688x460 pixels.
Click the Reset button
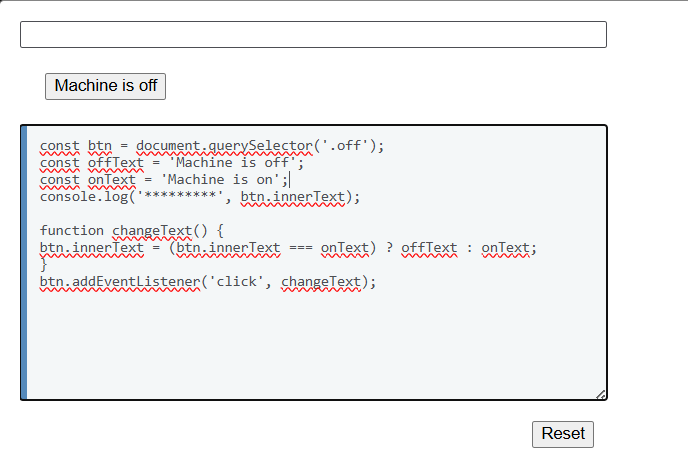click(x=563, y=433)
